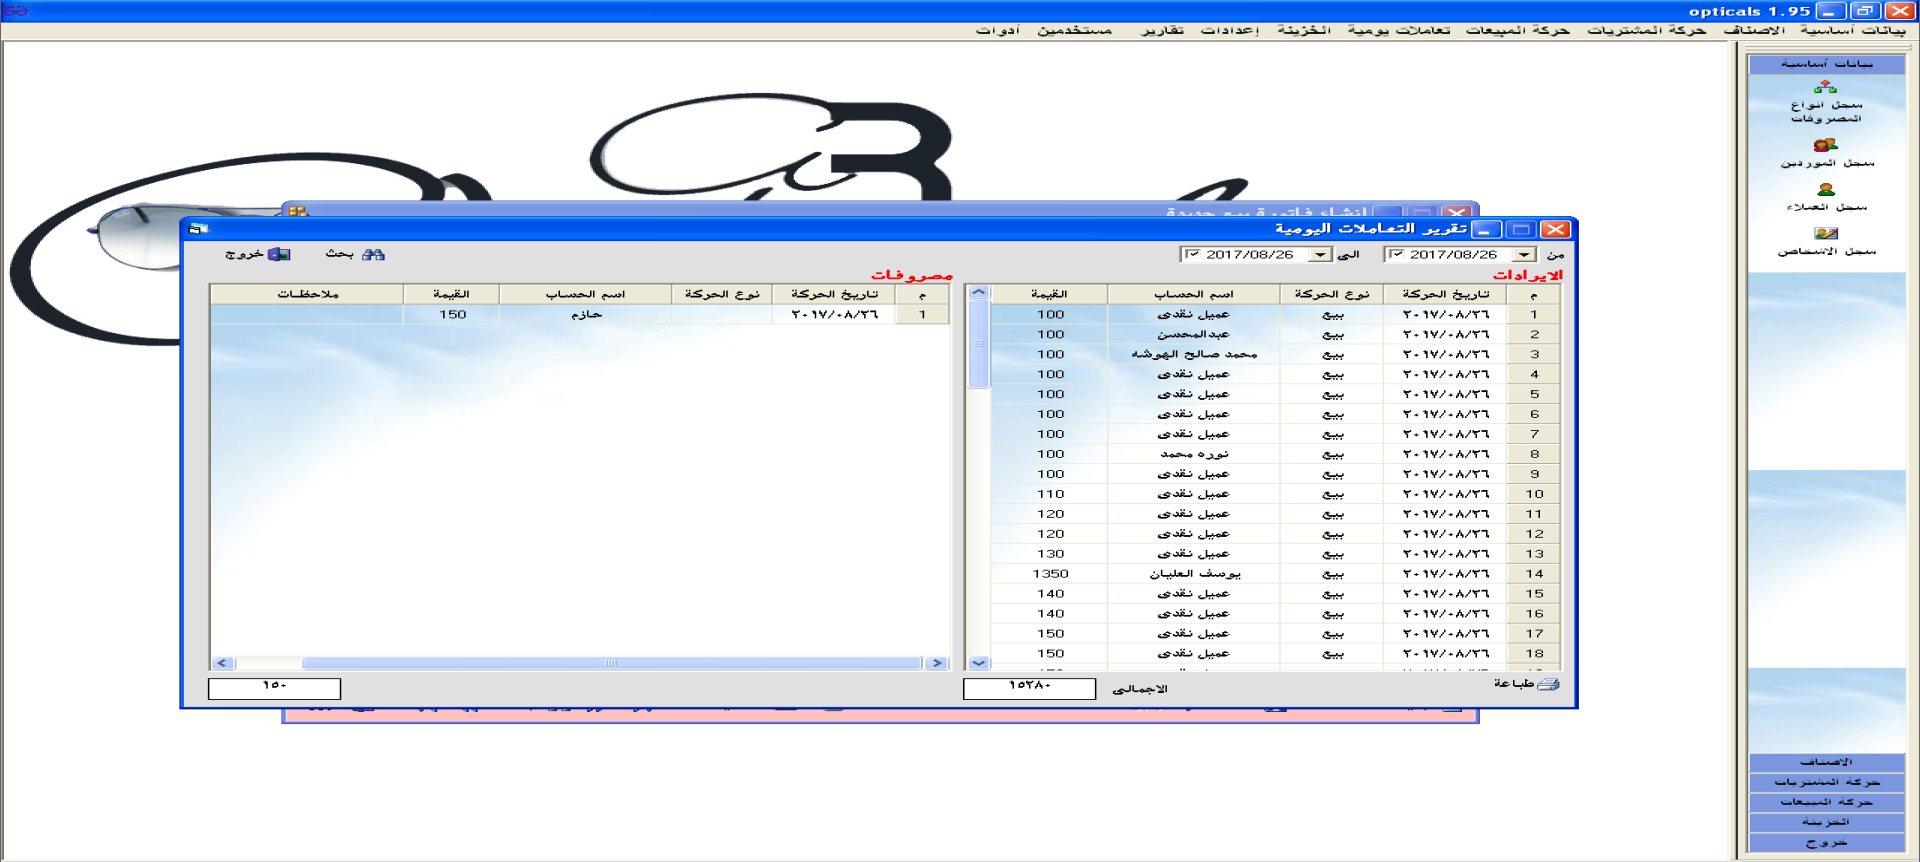Screen dimensions: 1920x862
Task: Click the printer icon for printing
Action: [1548, 685]
